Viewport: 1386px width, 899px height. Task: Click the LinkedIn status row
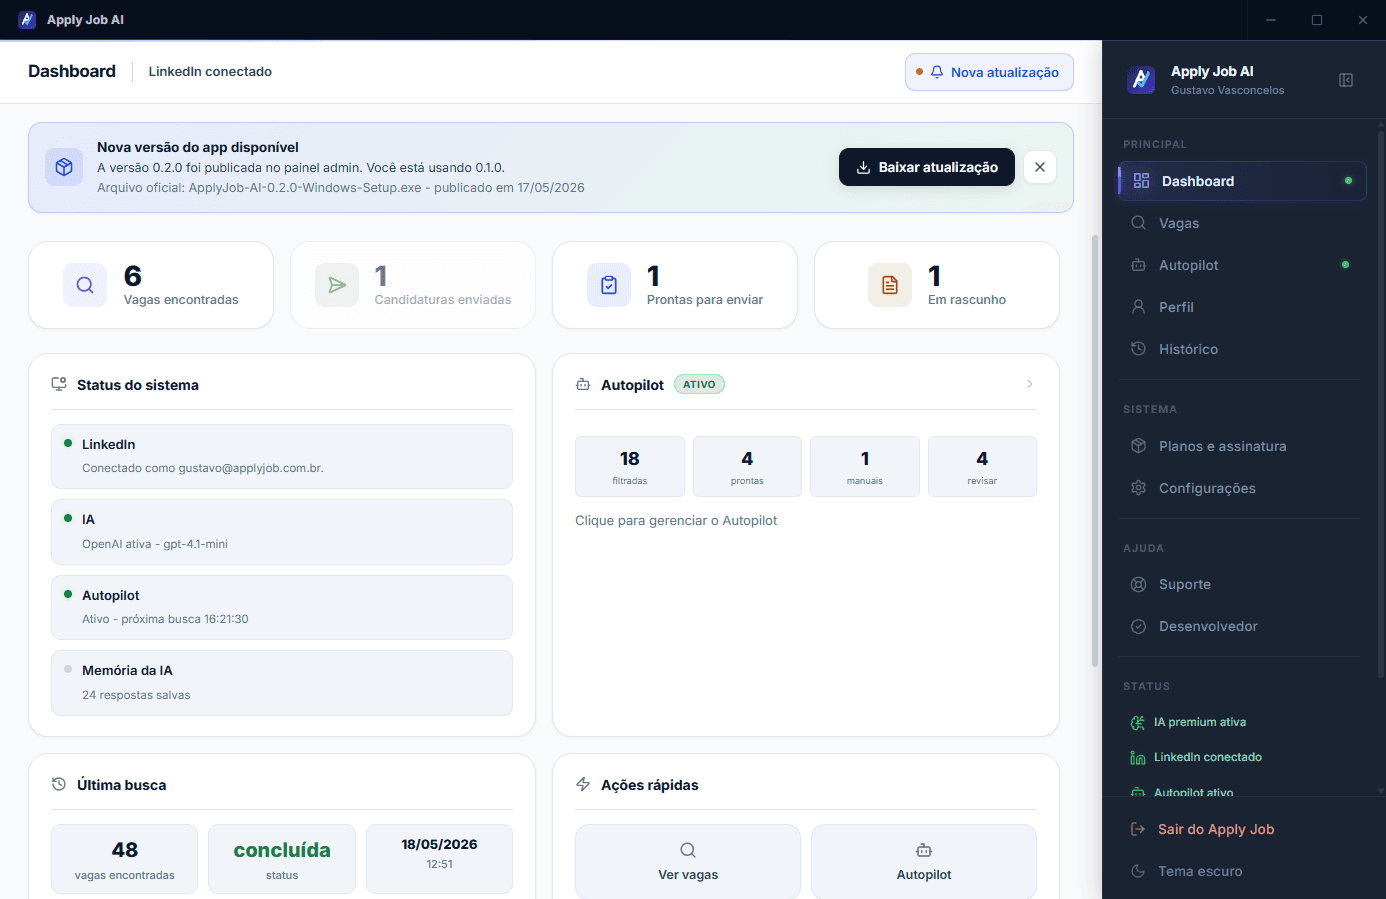(x=282, y=456)
